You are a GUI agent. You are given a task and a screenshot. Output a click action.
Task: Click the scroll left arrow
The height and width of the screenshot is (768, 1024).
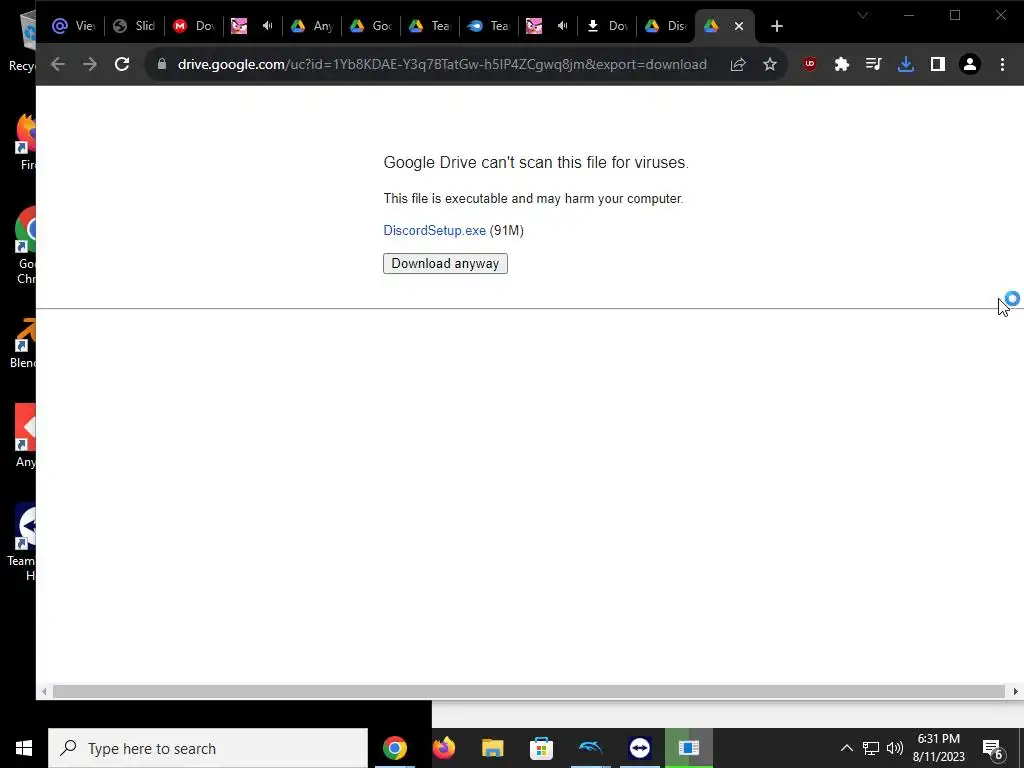(x=44, y=691)
